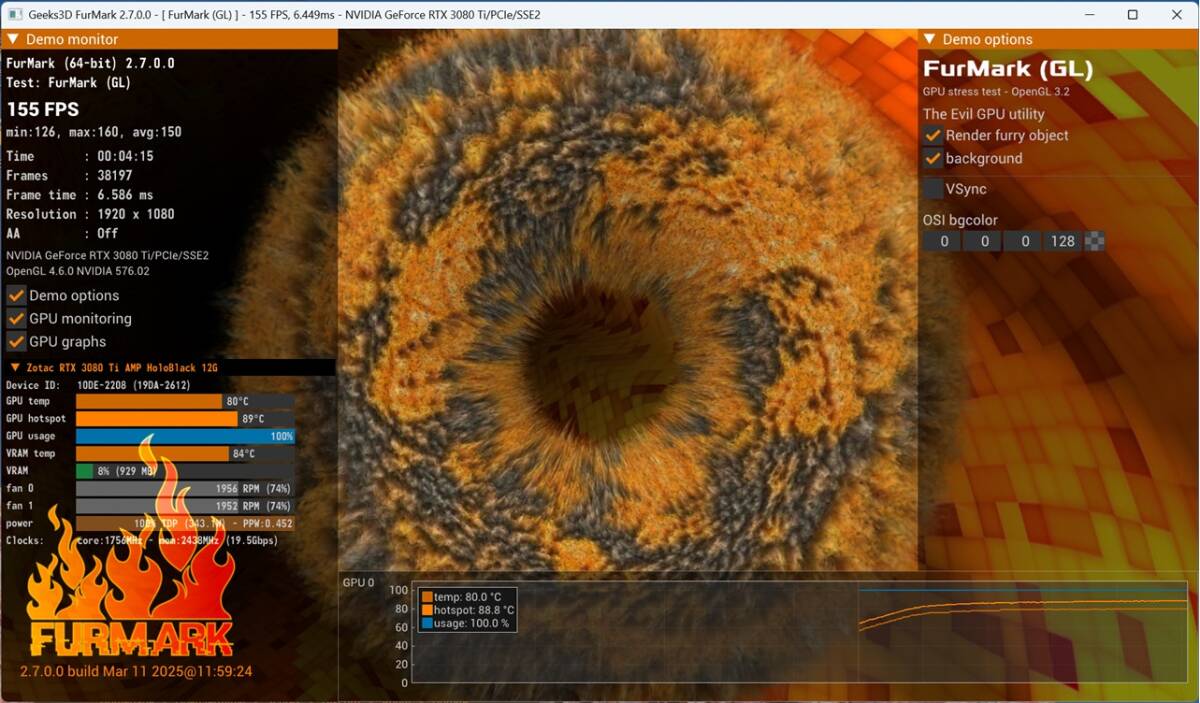Click the Frame time value 6.586 ms
The height and width of the screenshot is (703, 1200).
point(125,195)
